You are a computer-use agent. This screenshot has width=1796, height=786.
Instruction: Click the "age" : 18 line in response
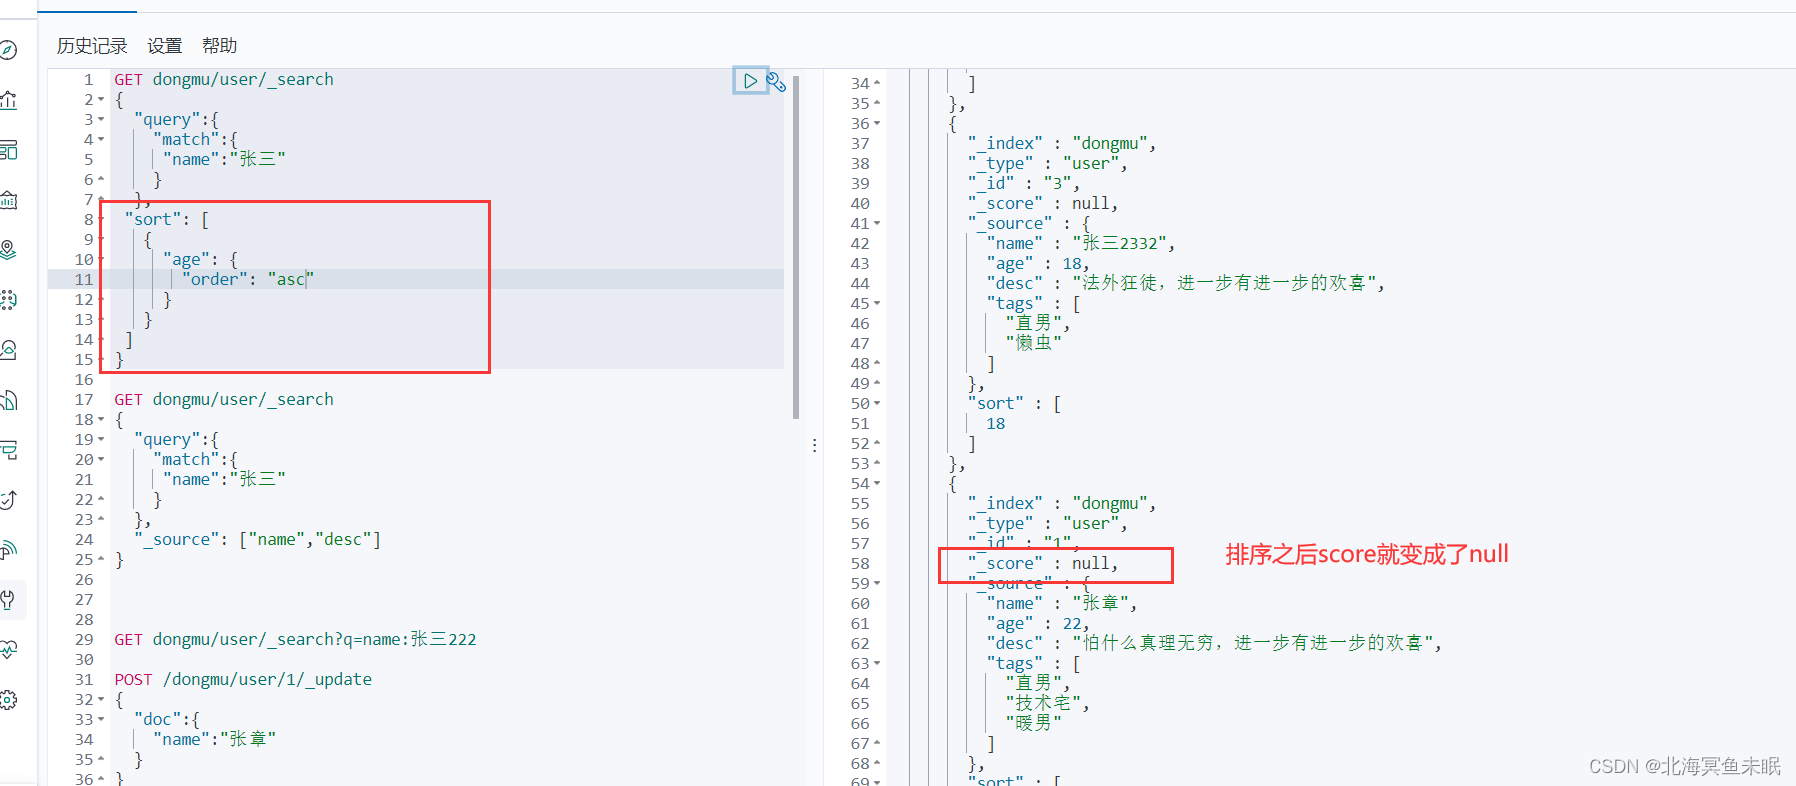tap(1038, 264)
